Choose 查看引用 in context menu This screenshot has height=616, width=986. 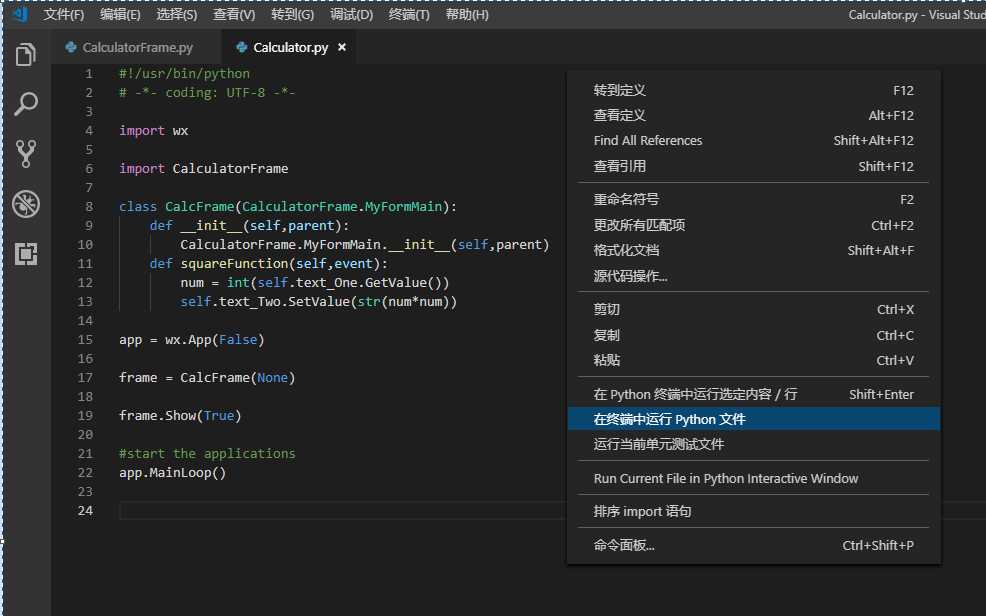coord(753,167)
